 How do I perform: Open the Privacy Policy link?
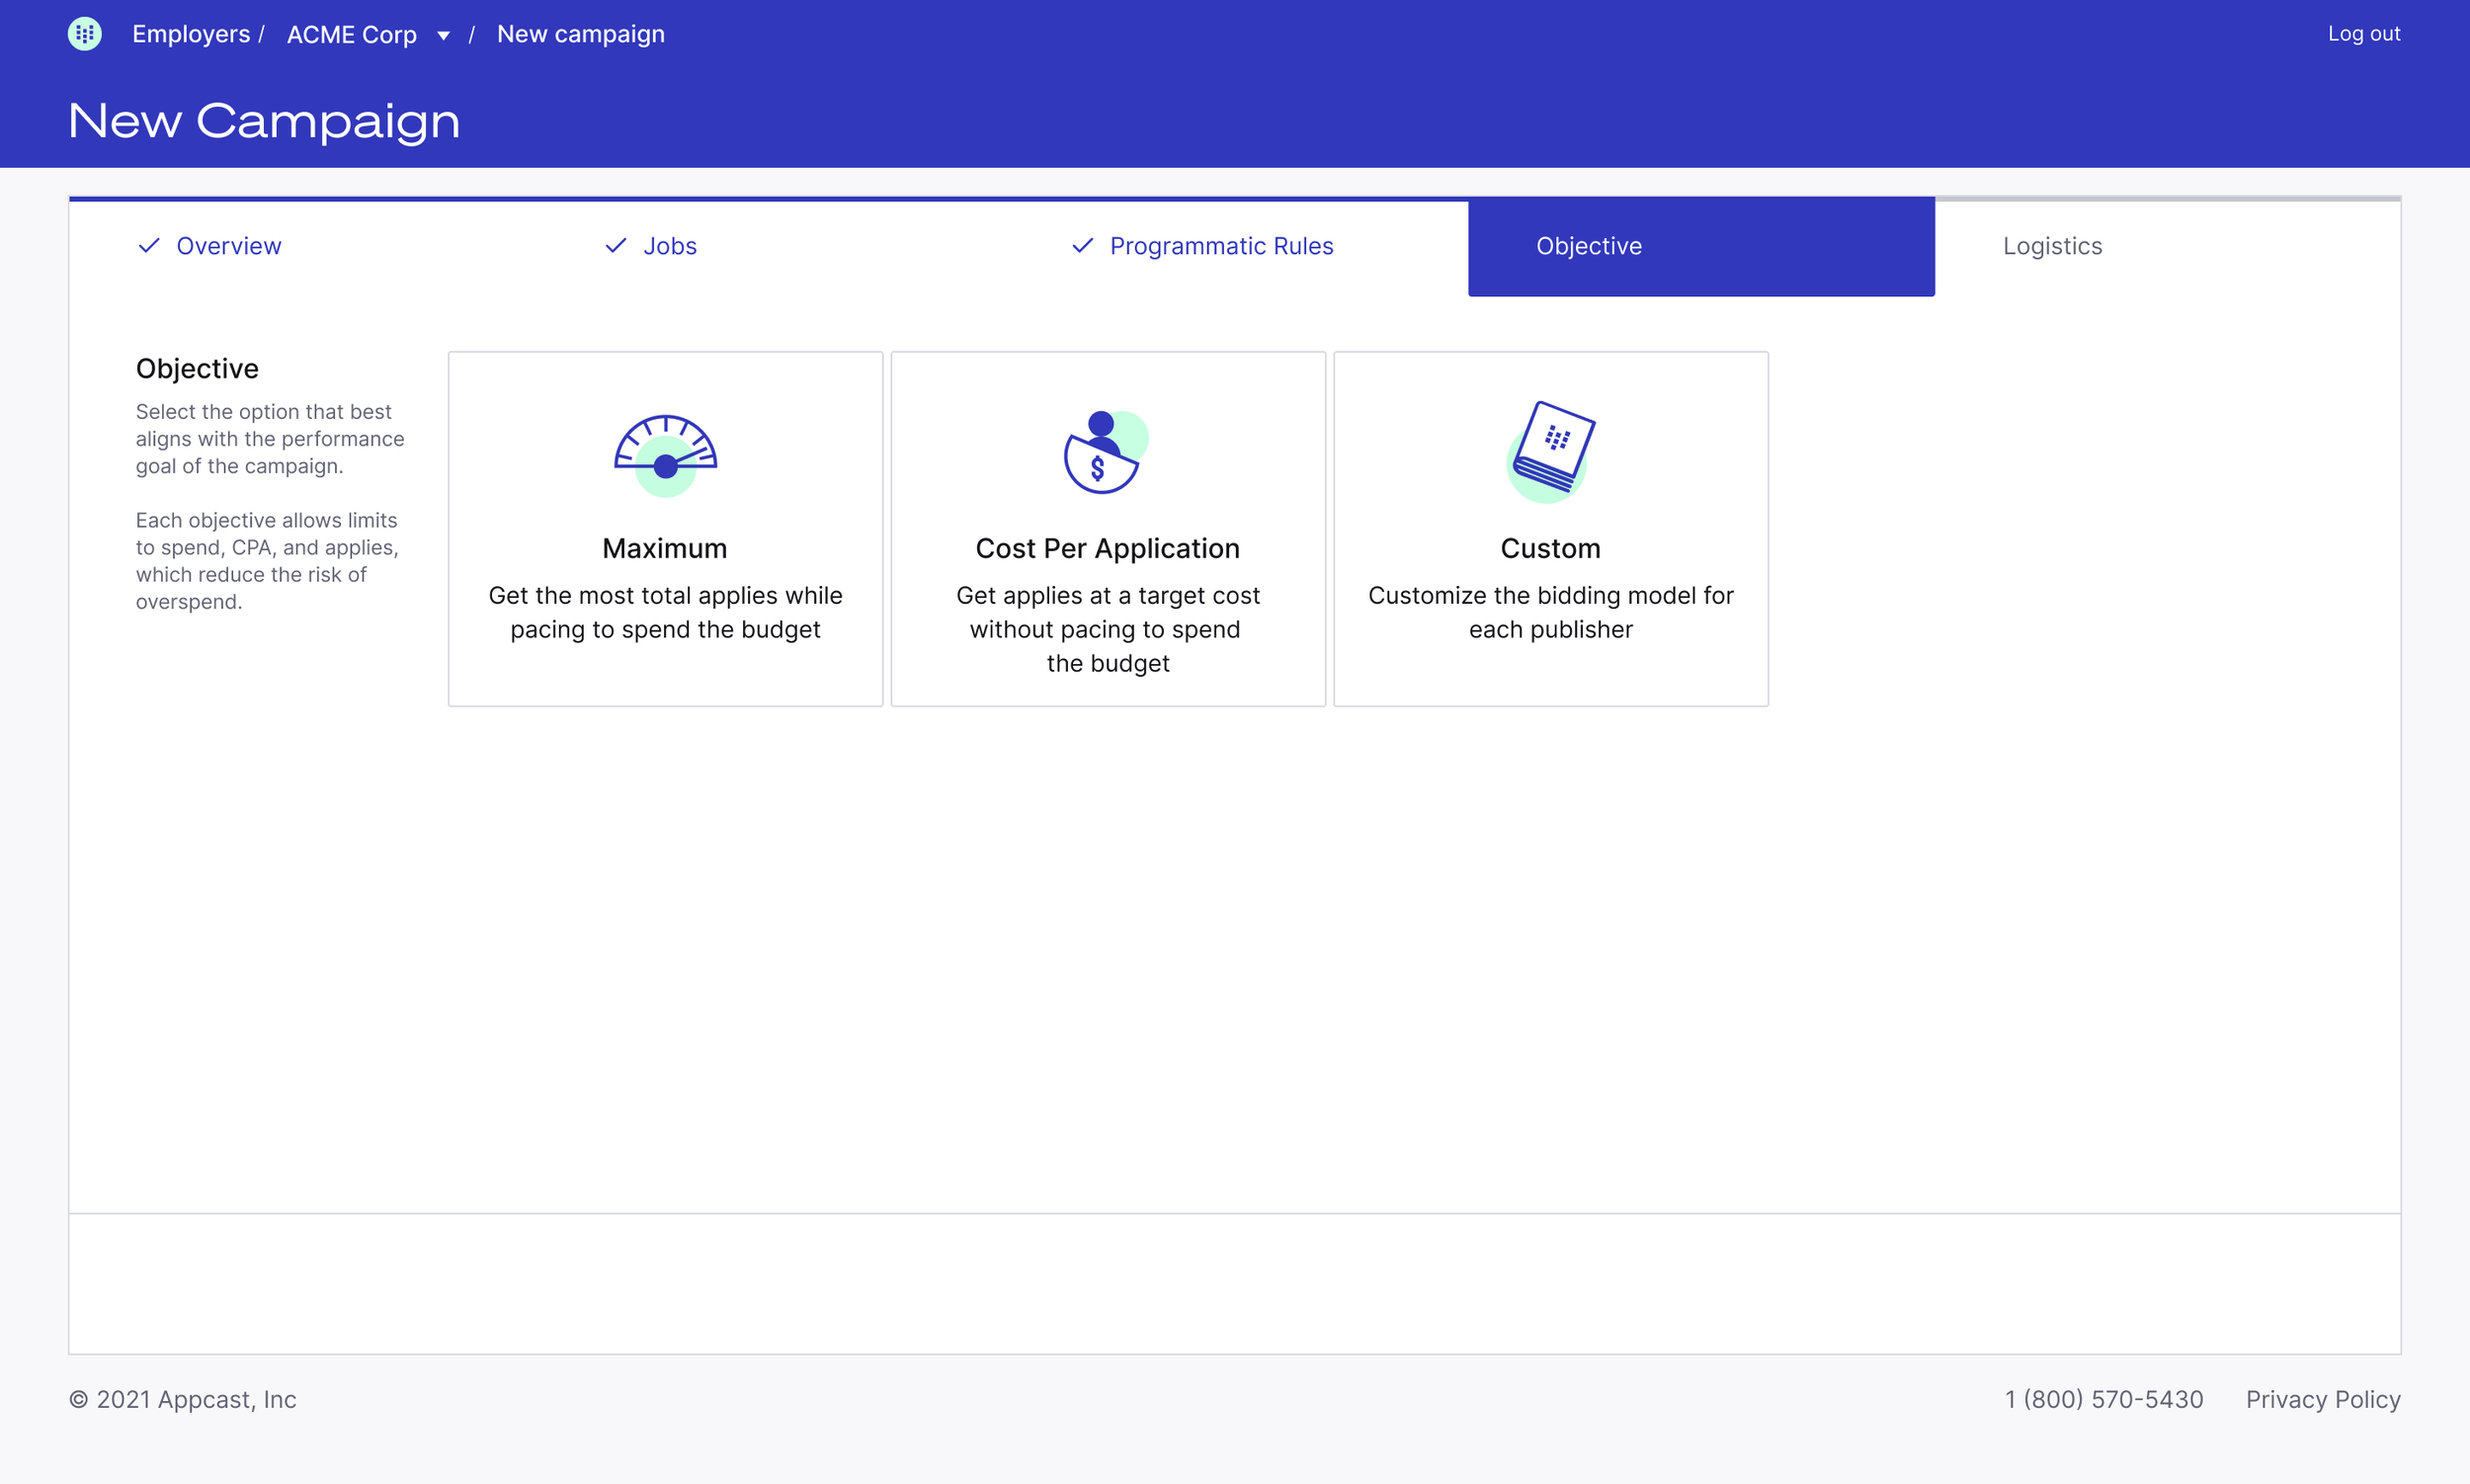2322,1399
